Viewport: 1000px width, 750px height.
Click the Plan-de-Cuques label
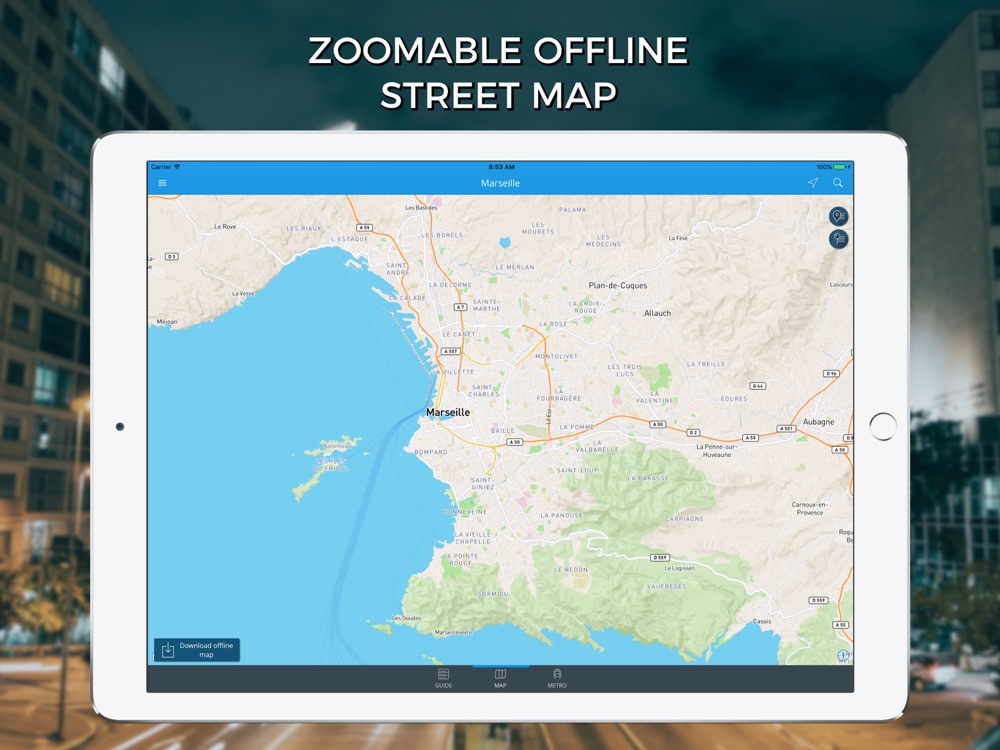point(617,286)
